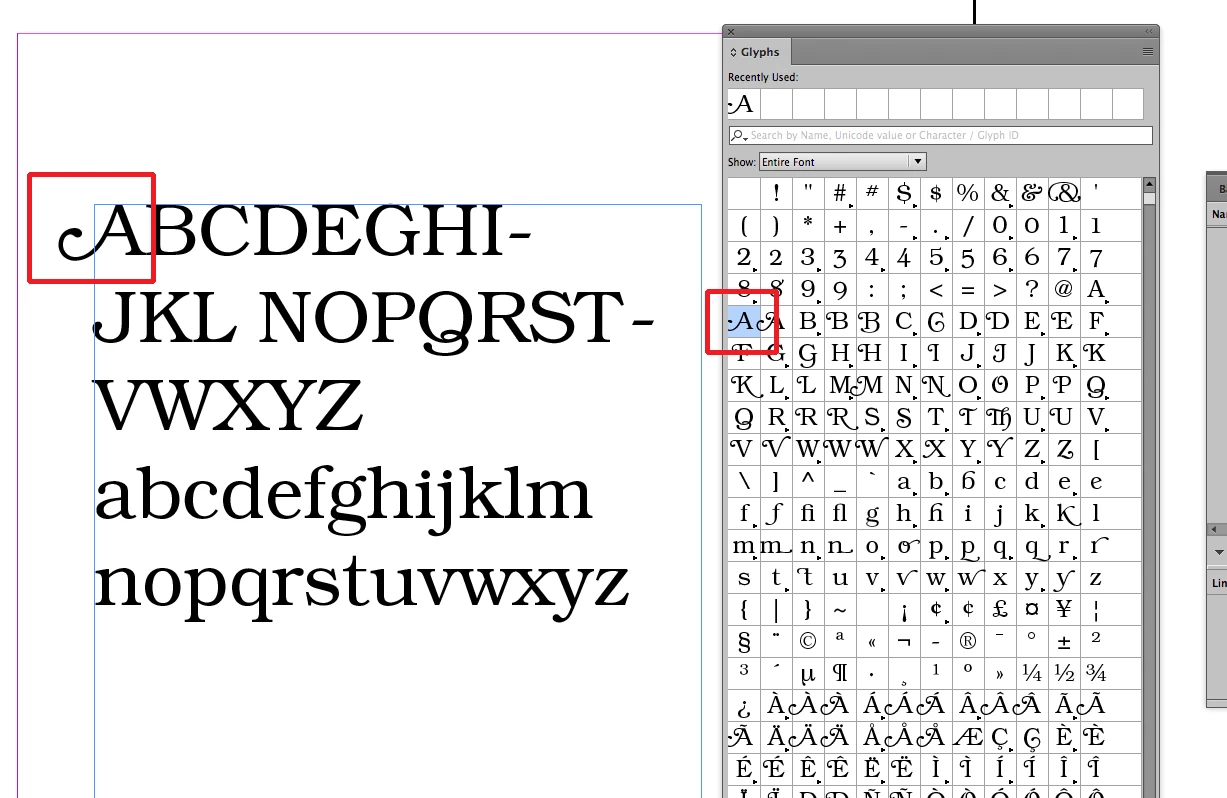
Task: Select the generic currency ¤ glyph
Action: click(x=1031, y=610)
